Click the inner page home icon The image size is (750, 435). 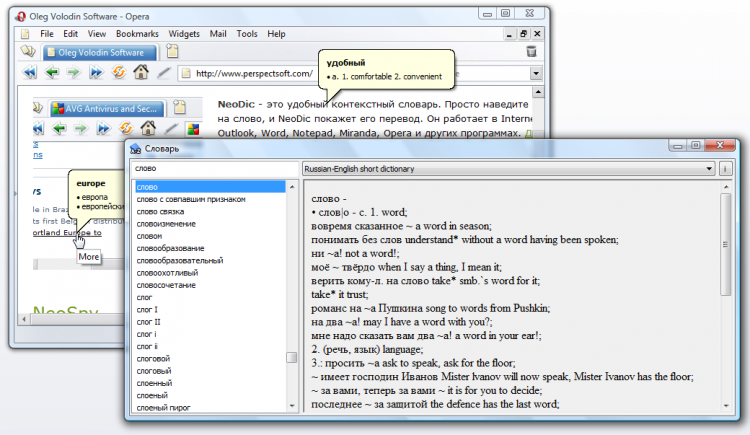[148, 128]
